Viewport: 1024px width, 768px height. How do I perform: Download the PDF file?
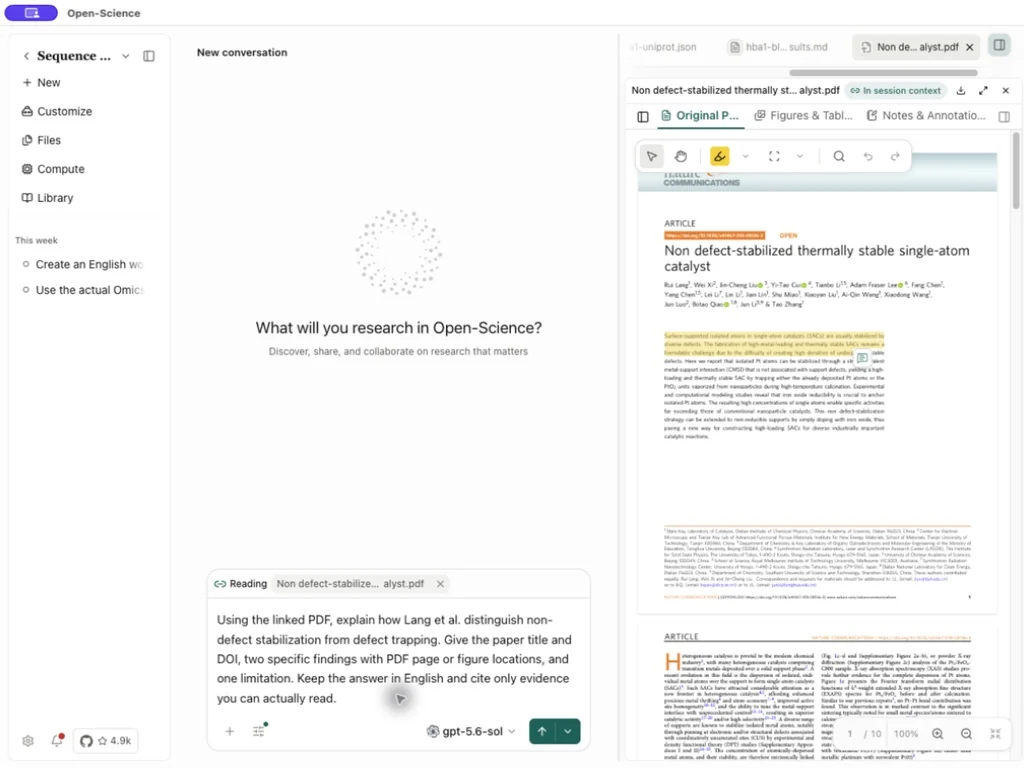point(961,91)
